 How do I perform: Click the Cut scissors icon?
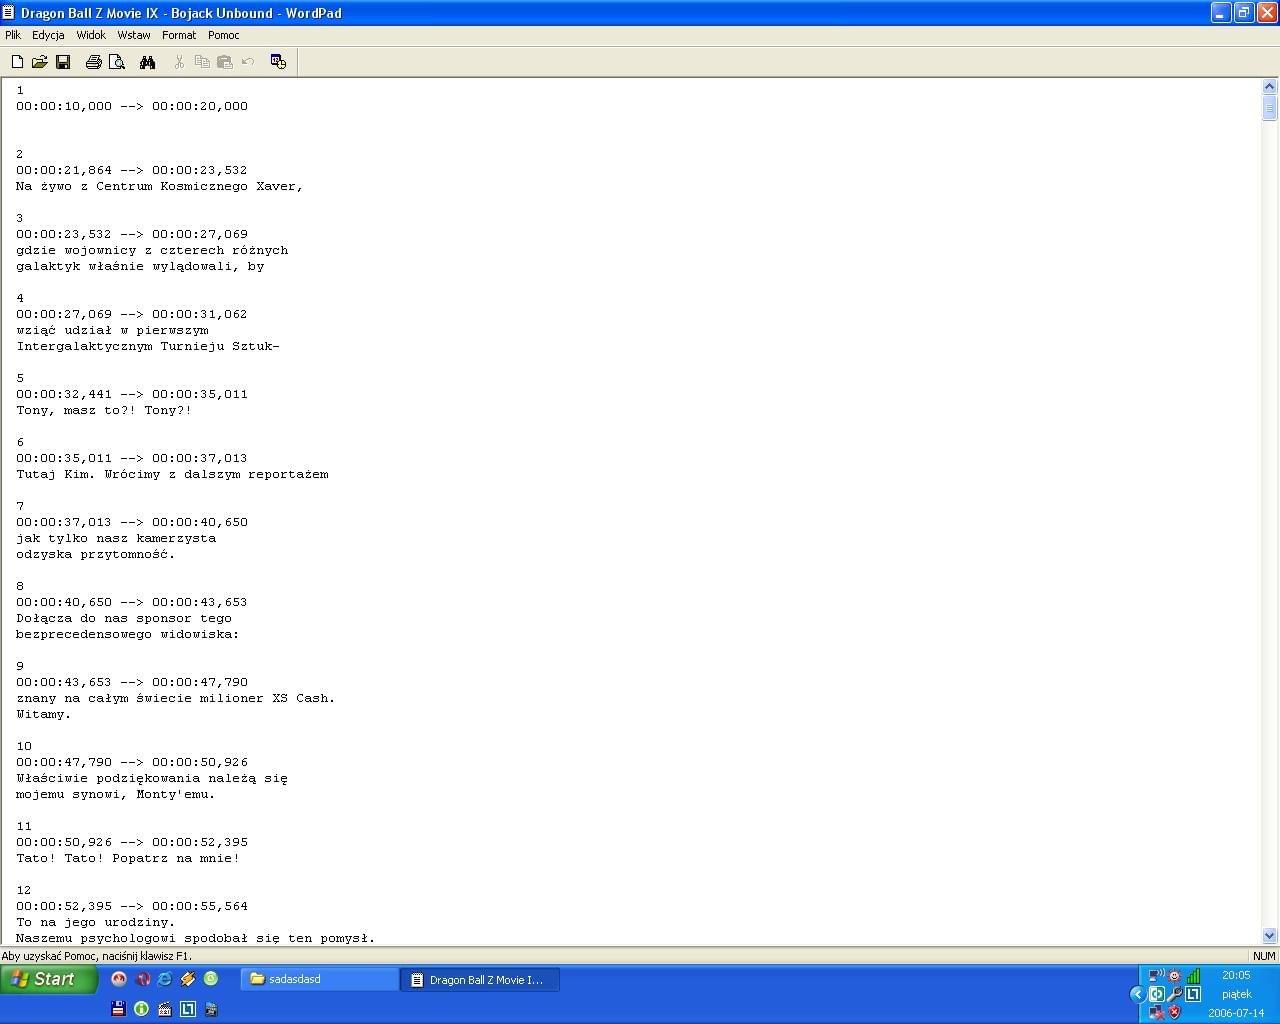point(179,62)
